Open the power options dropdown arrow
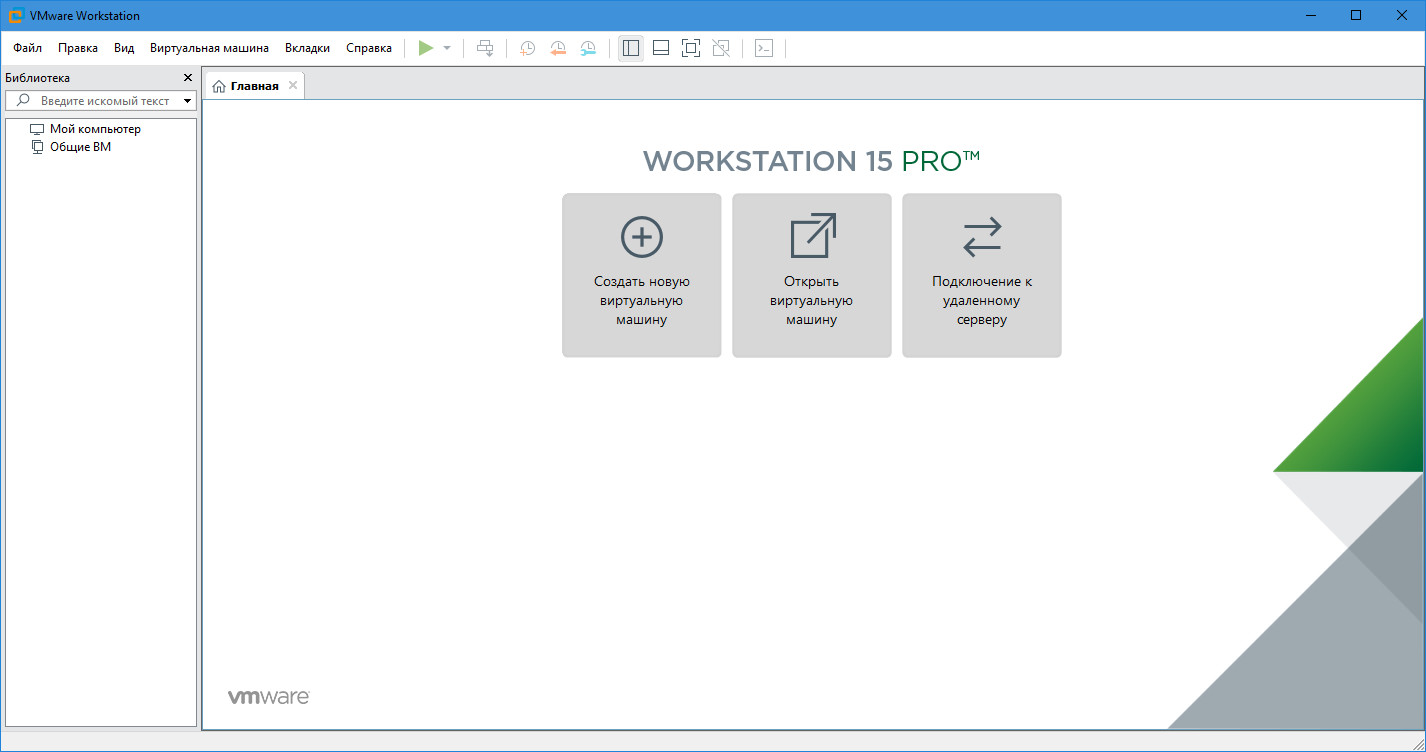The height and width of the screenshot is (752, 1426). (x=447, y=48)
